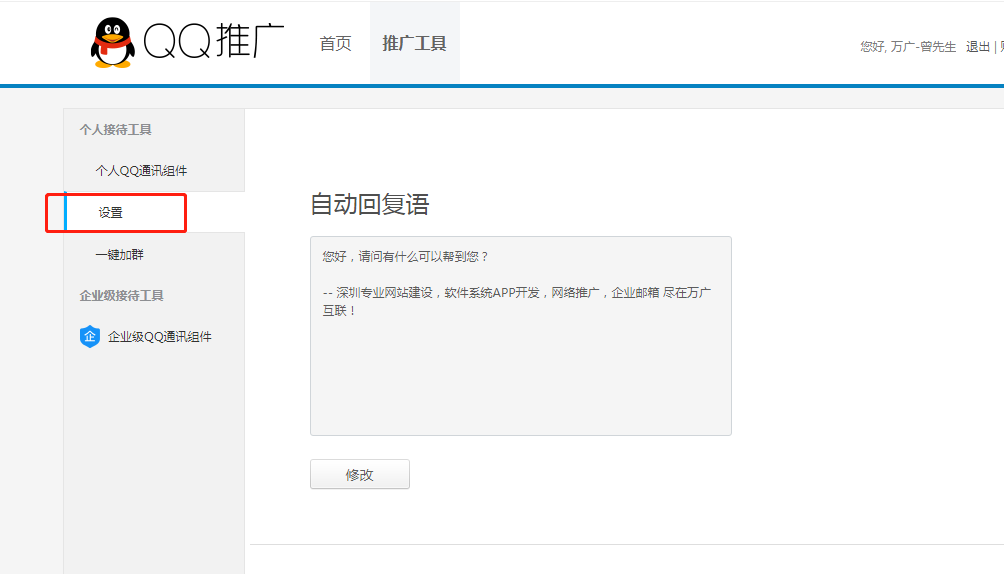Click the QQ推广 logo text
Screen dimensions: 1004x574
tap(214, 42)
